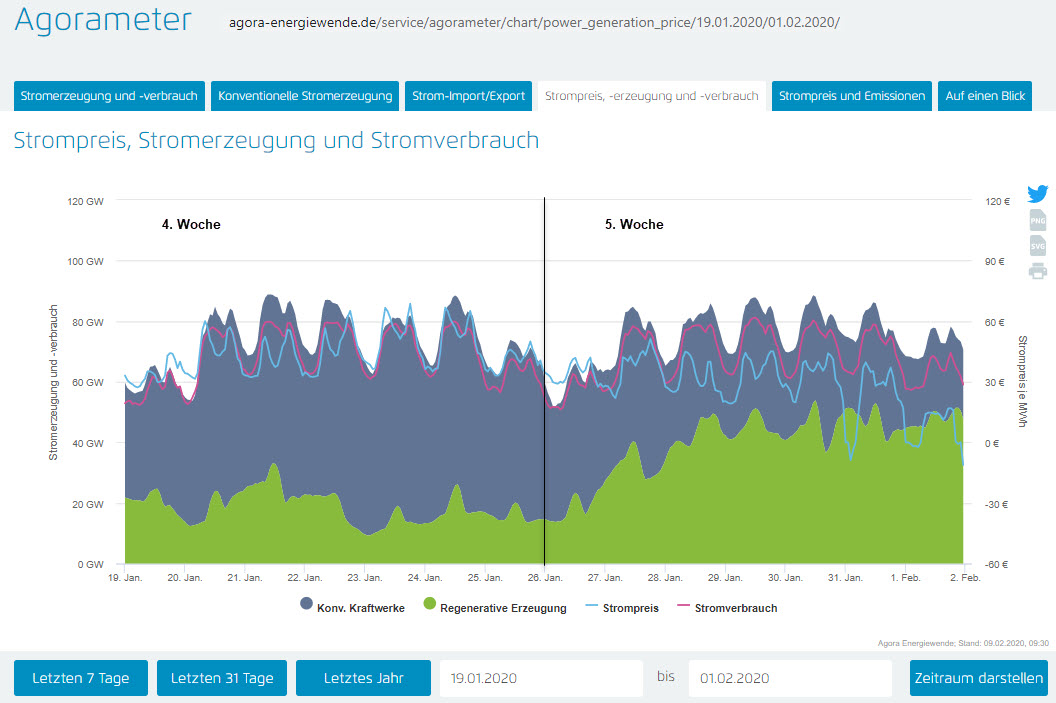
Task: Click the Letzten 7 Tage button
Action: (x=80, y=678)
